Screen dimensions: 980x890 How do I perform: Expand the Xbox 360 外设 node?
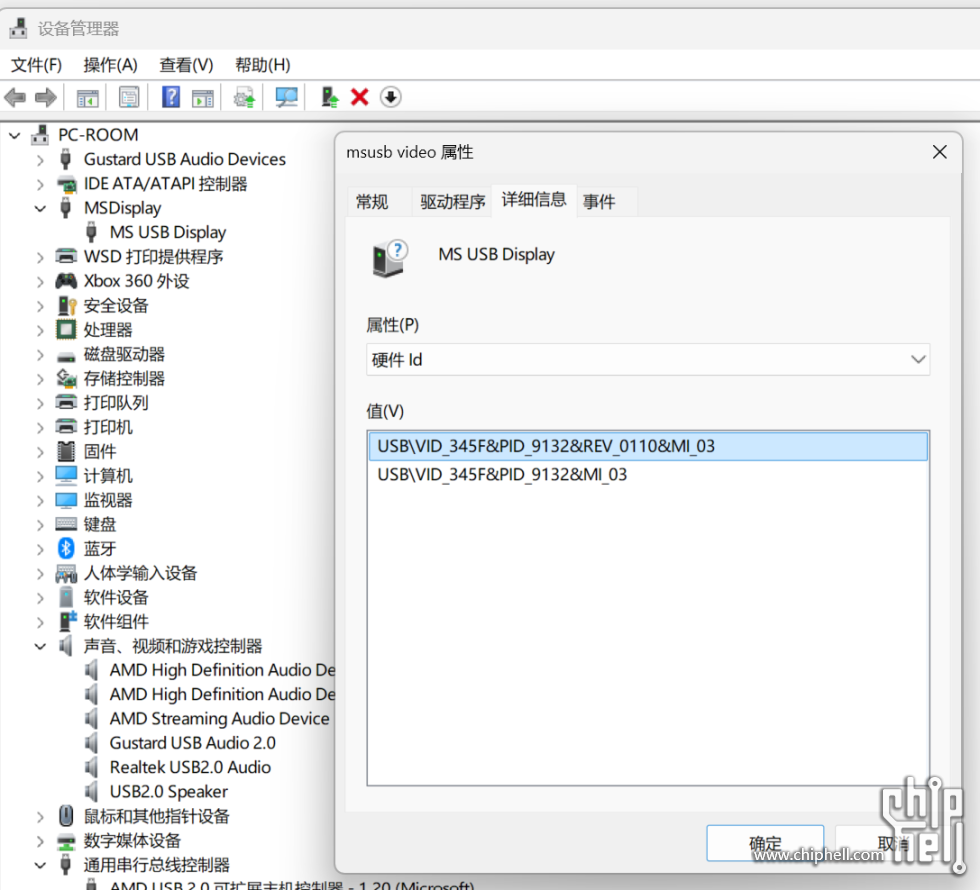point(41,282)
